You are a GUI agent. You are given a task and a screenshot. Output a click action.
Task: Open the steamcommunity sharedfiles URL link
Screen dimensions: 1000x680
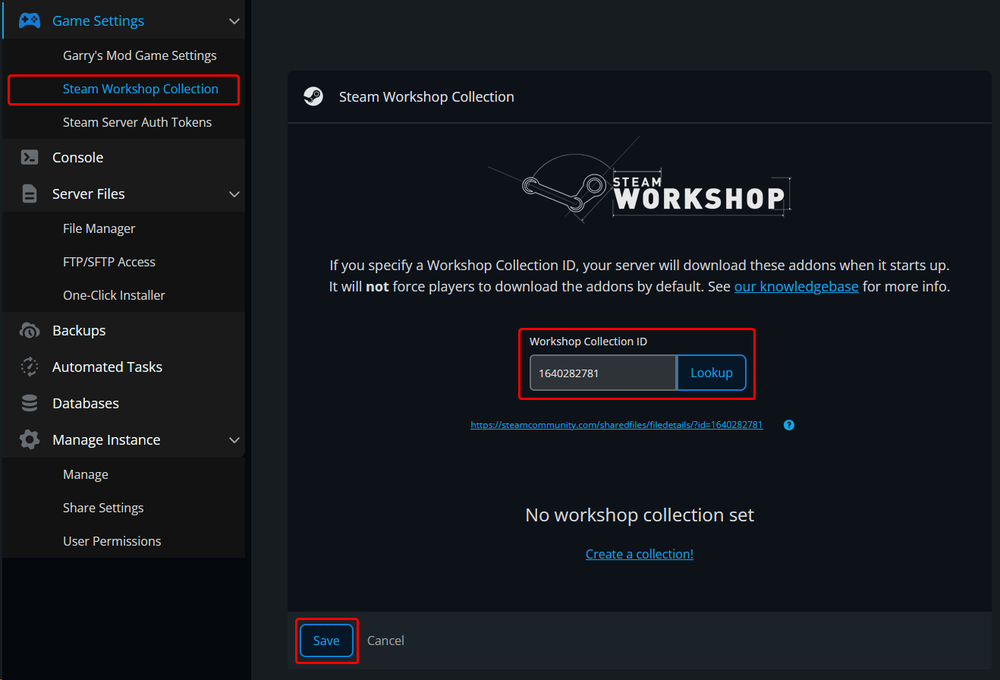pyautogui.click(x=616, y=425)
